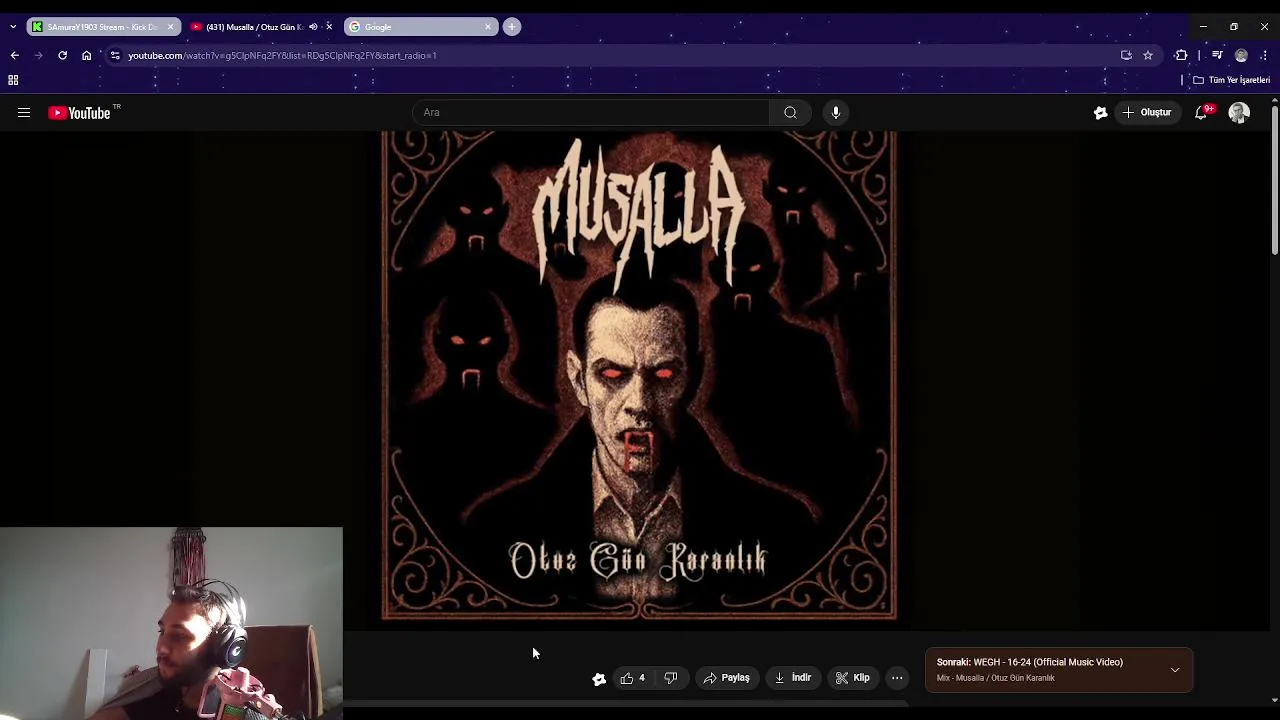Open the media control playlist icon

coord(1217,56)
